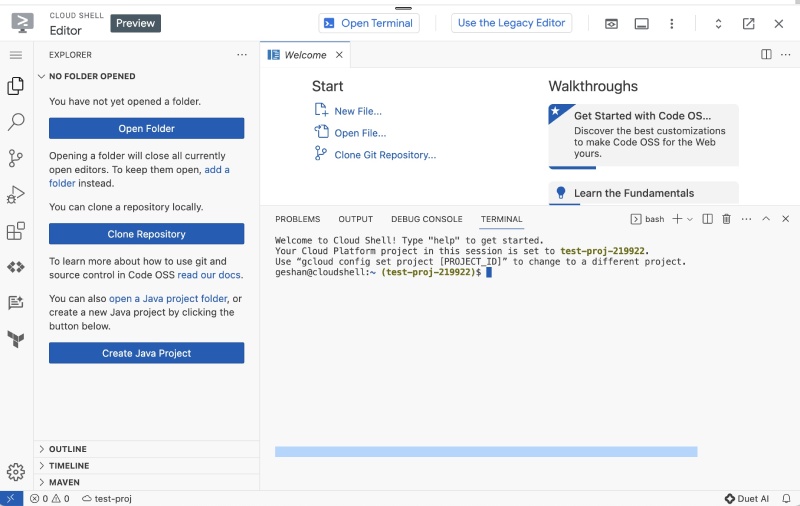800x506 pixels.
Task: Click the split terminal icon
Action: (707, 219)
